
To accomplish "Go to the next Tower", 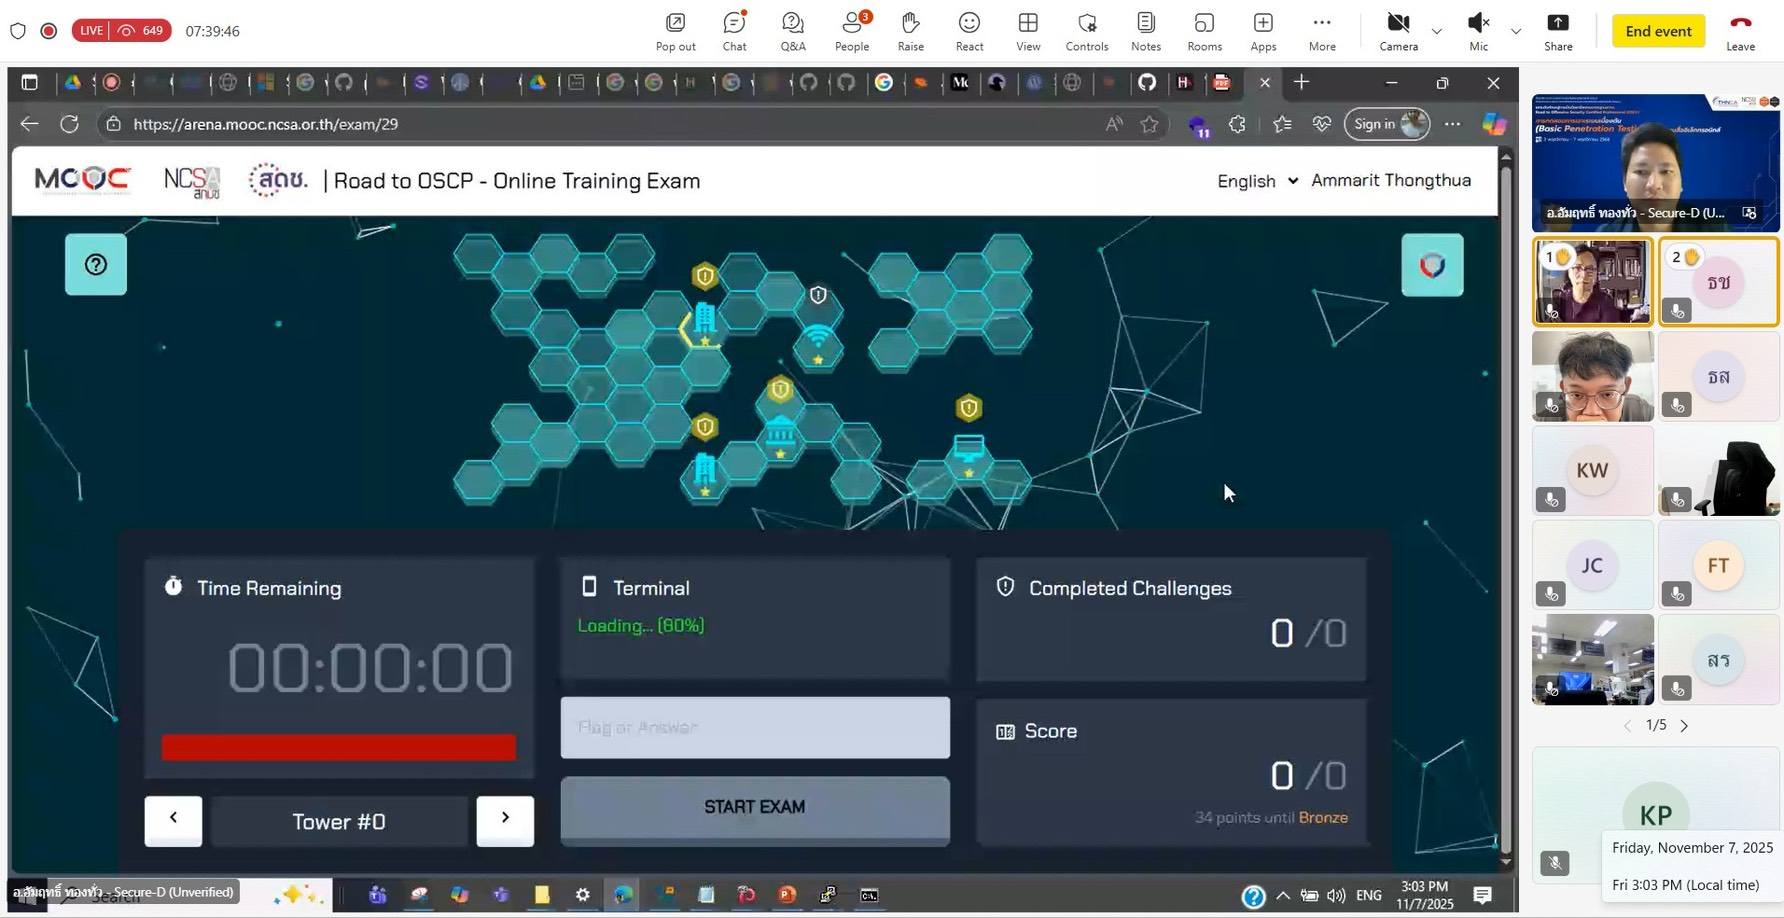I will pyautogui.click(x=505, y=820).
